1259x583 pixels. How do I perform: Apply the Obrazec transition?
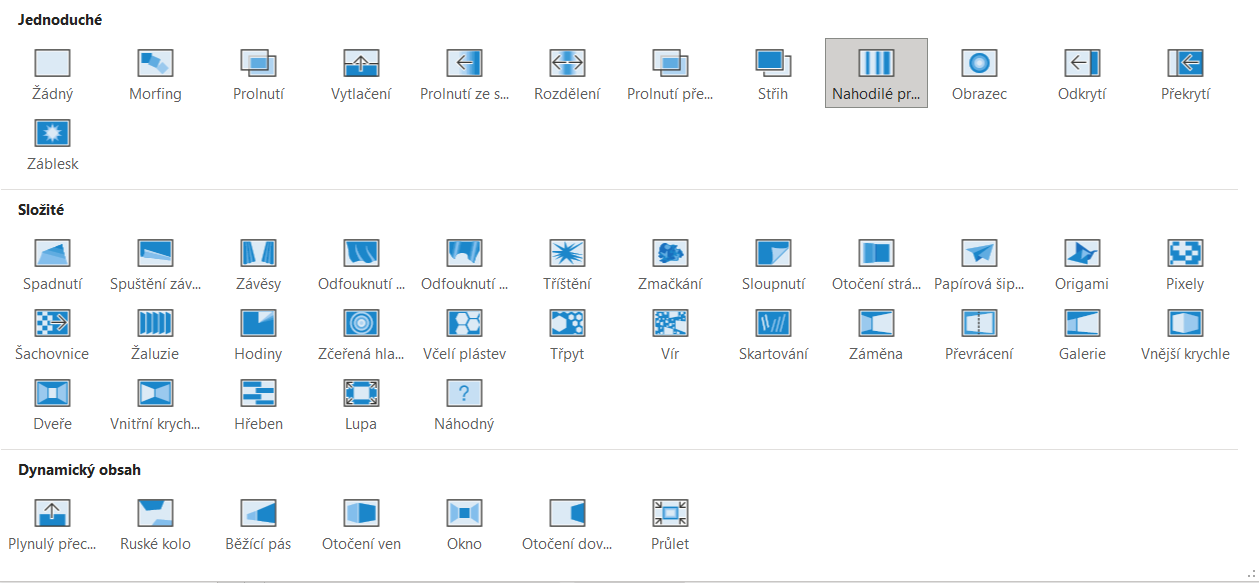[x=979, y=73]
